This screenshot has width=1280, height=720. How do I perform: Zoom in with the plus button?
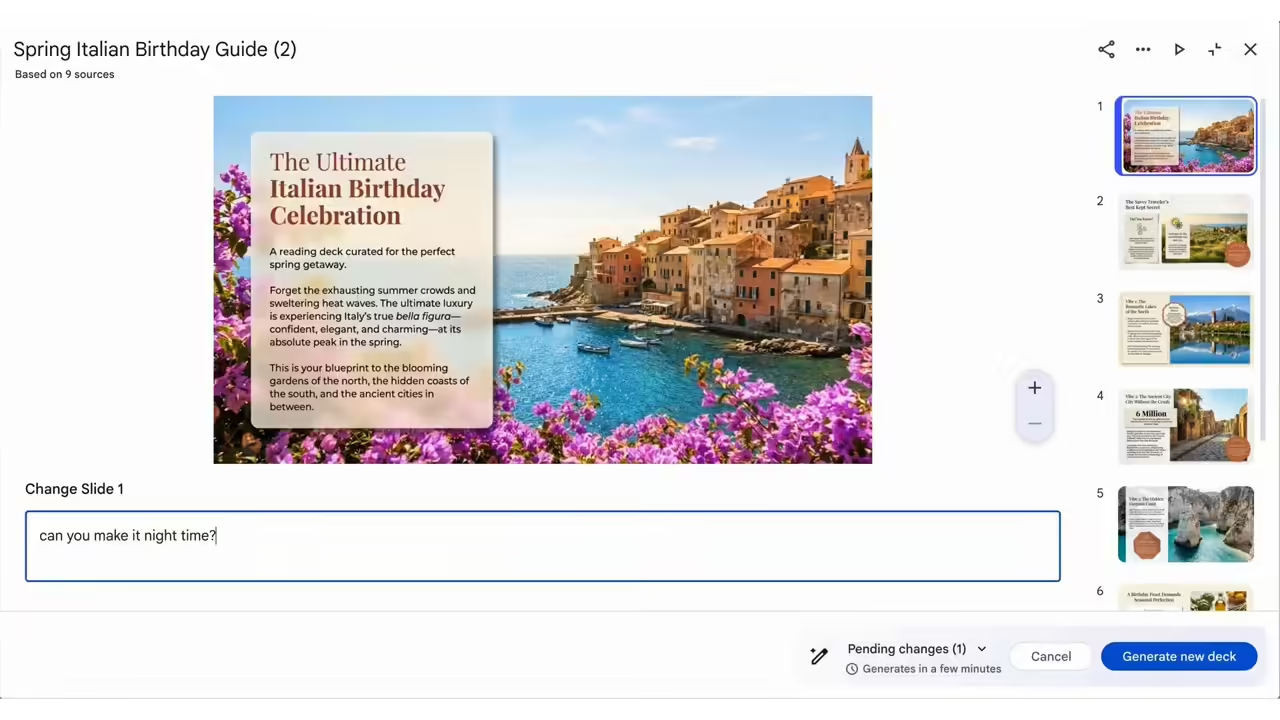click(1035, 388)
